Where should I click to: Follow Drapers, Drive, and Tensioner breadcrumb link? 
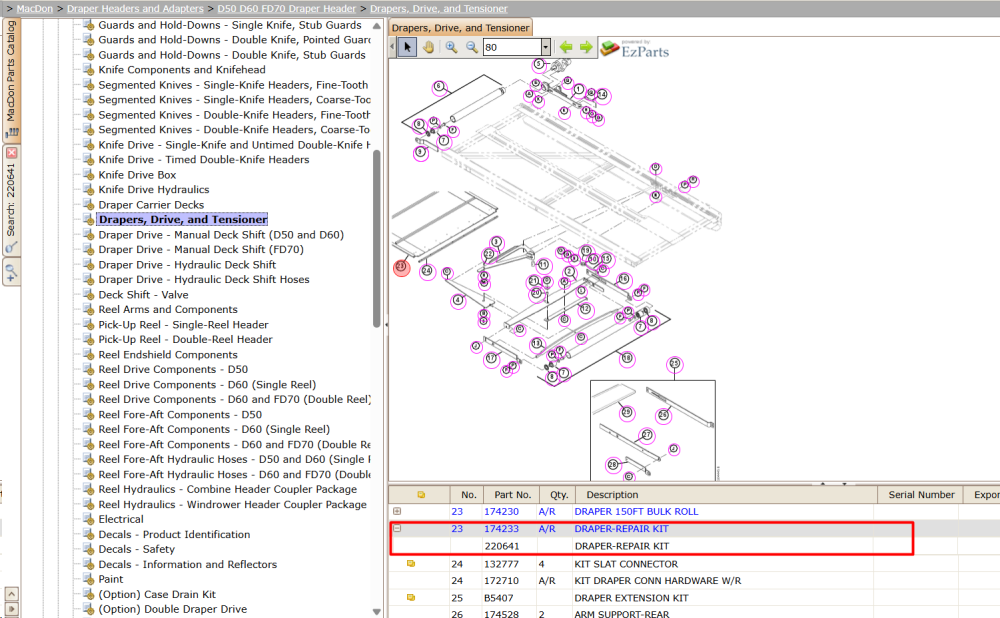[439, 8]
